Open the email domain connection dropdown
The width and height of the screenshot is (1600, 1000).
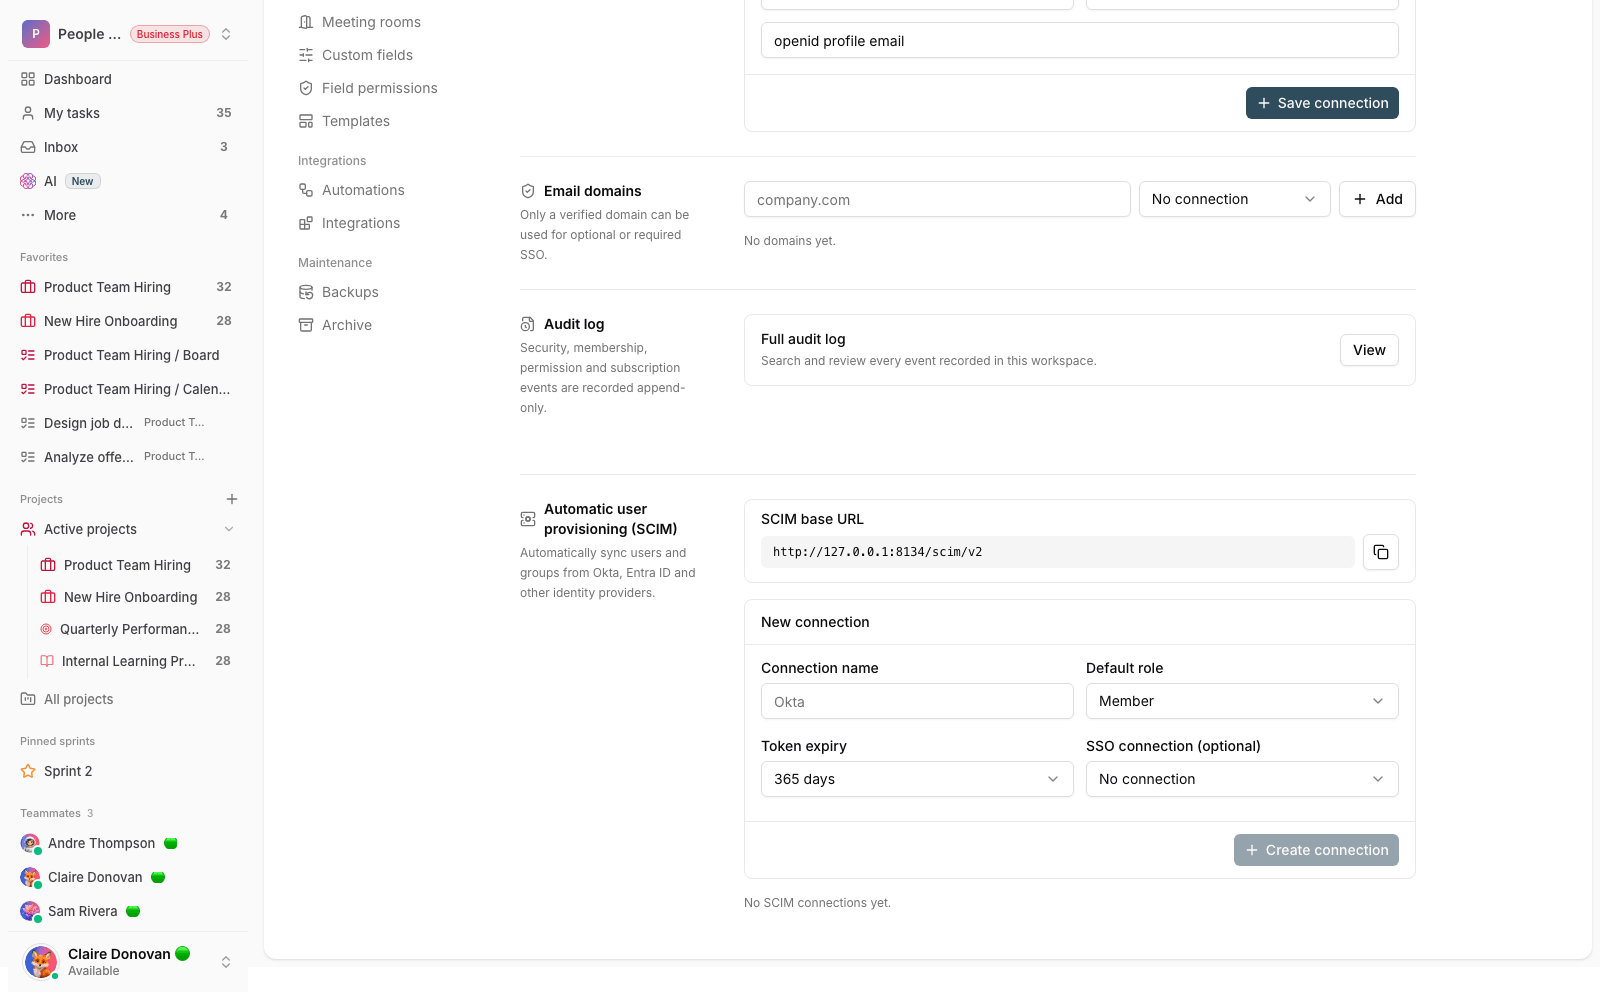coord(1234,199)
